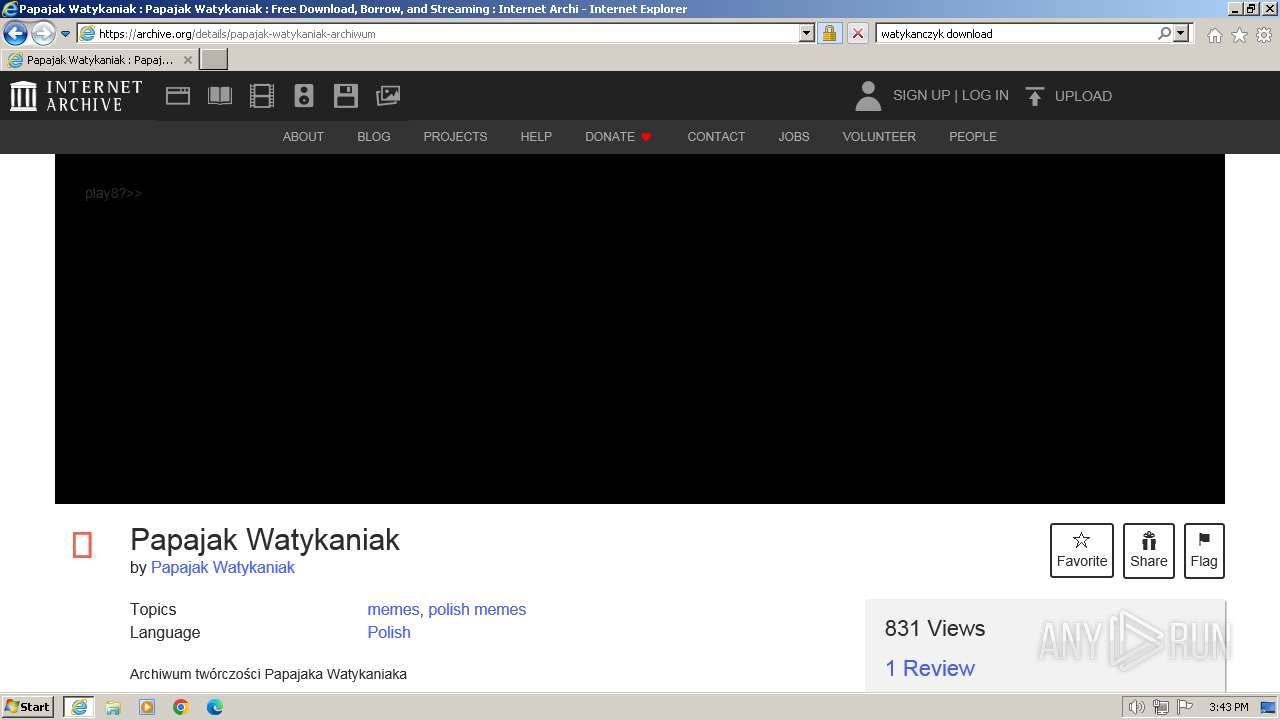Click the 831 Views text
The height and width of the screenshot is (720, 1280).
pyautogui.click(x=935, y=629)
